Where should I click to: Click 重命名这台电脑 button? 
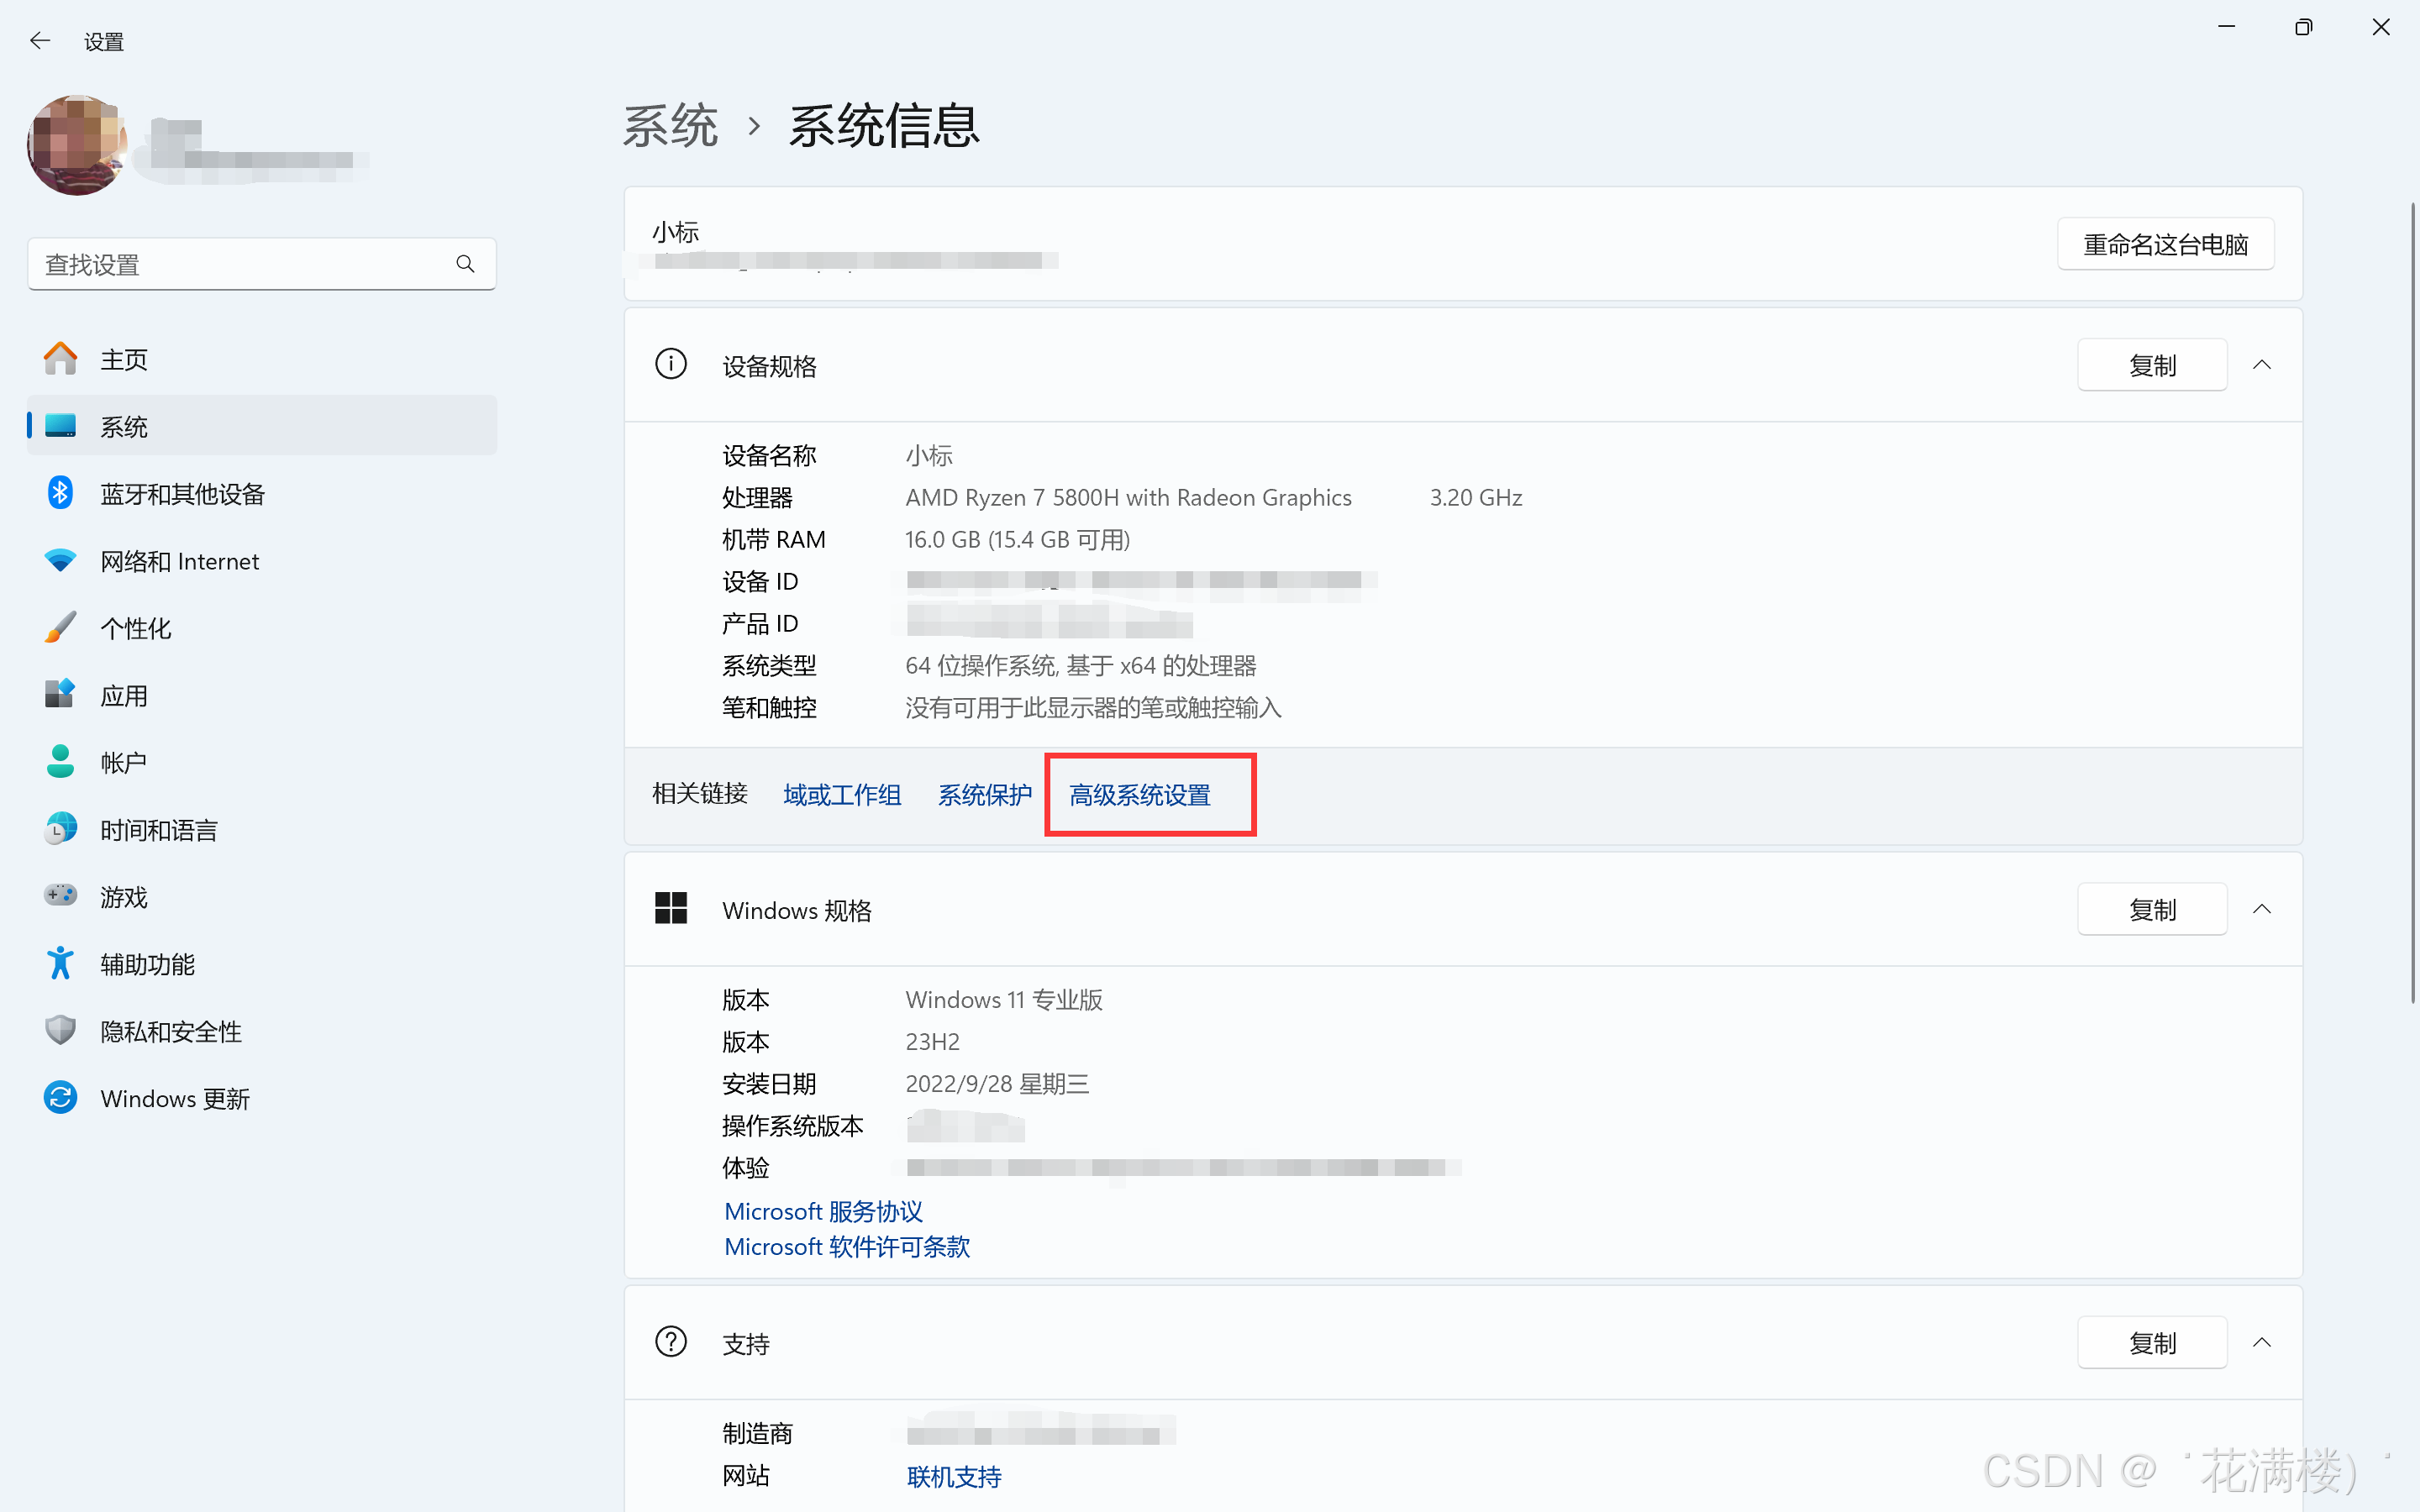[2165, 244]
